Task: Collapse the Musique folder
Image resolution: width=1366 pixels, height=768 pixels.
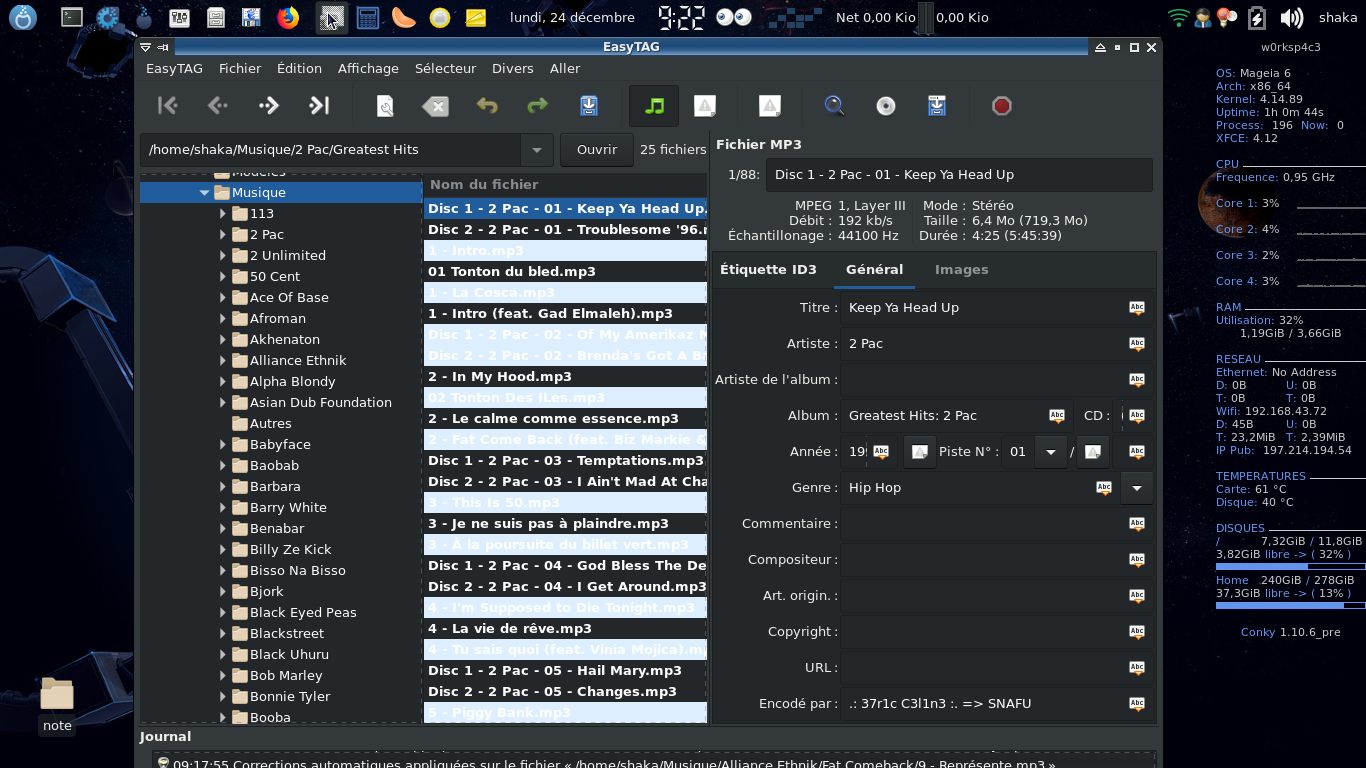Action: [204, 193]
